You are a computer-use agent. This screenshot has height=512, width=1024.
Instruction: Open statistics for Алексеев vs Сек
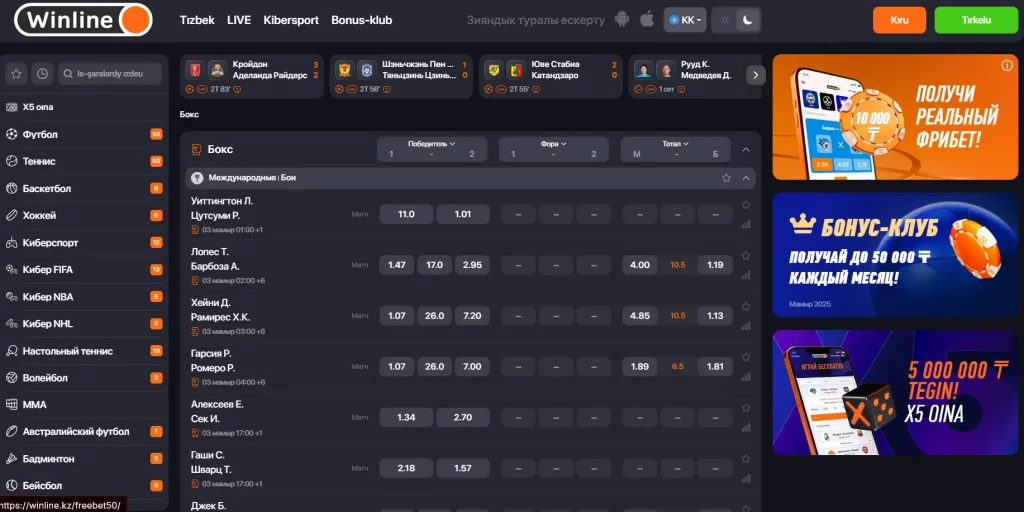(746, 428)
